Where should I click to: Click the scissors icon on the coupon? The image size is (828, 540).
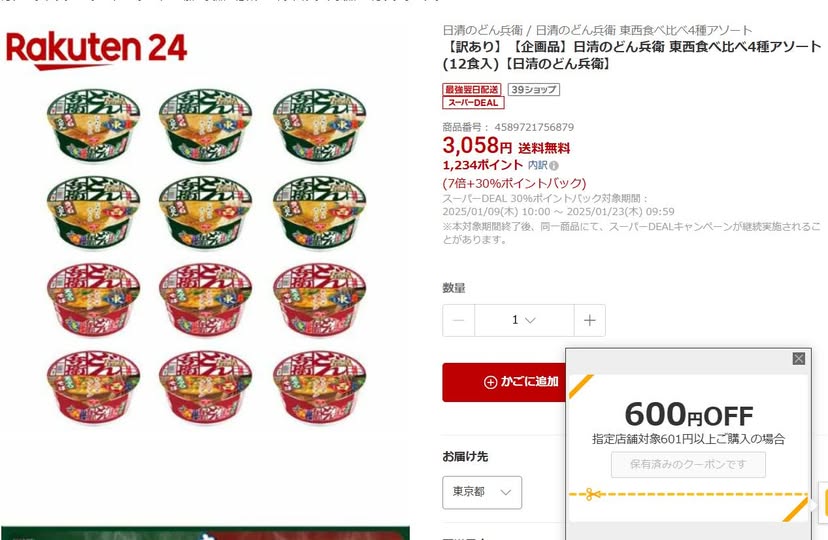pos(592,495)
